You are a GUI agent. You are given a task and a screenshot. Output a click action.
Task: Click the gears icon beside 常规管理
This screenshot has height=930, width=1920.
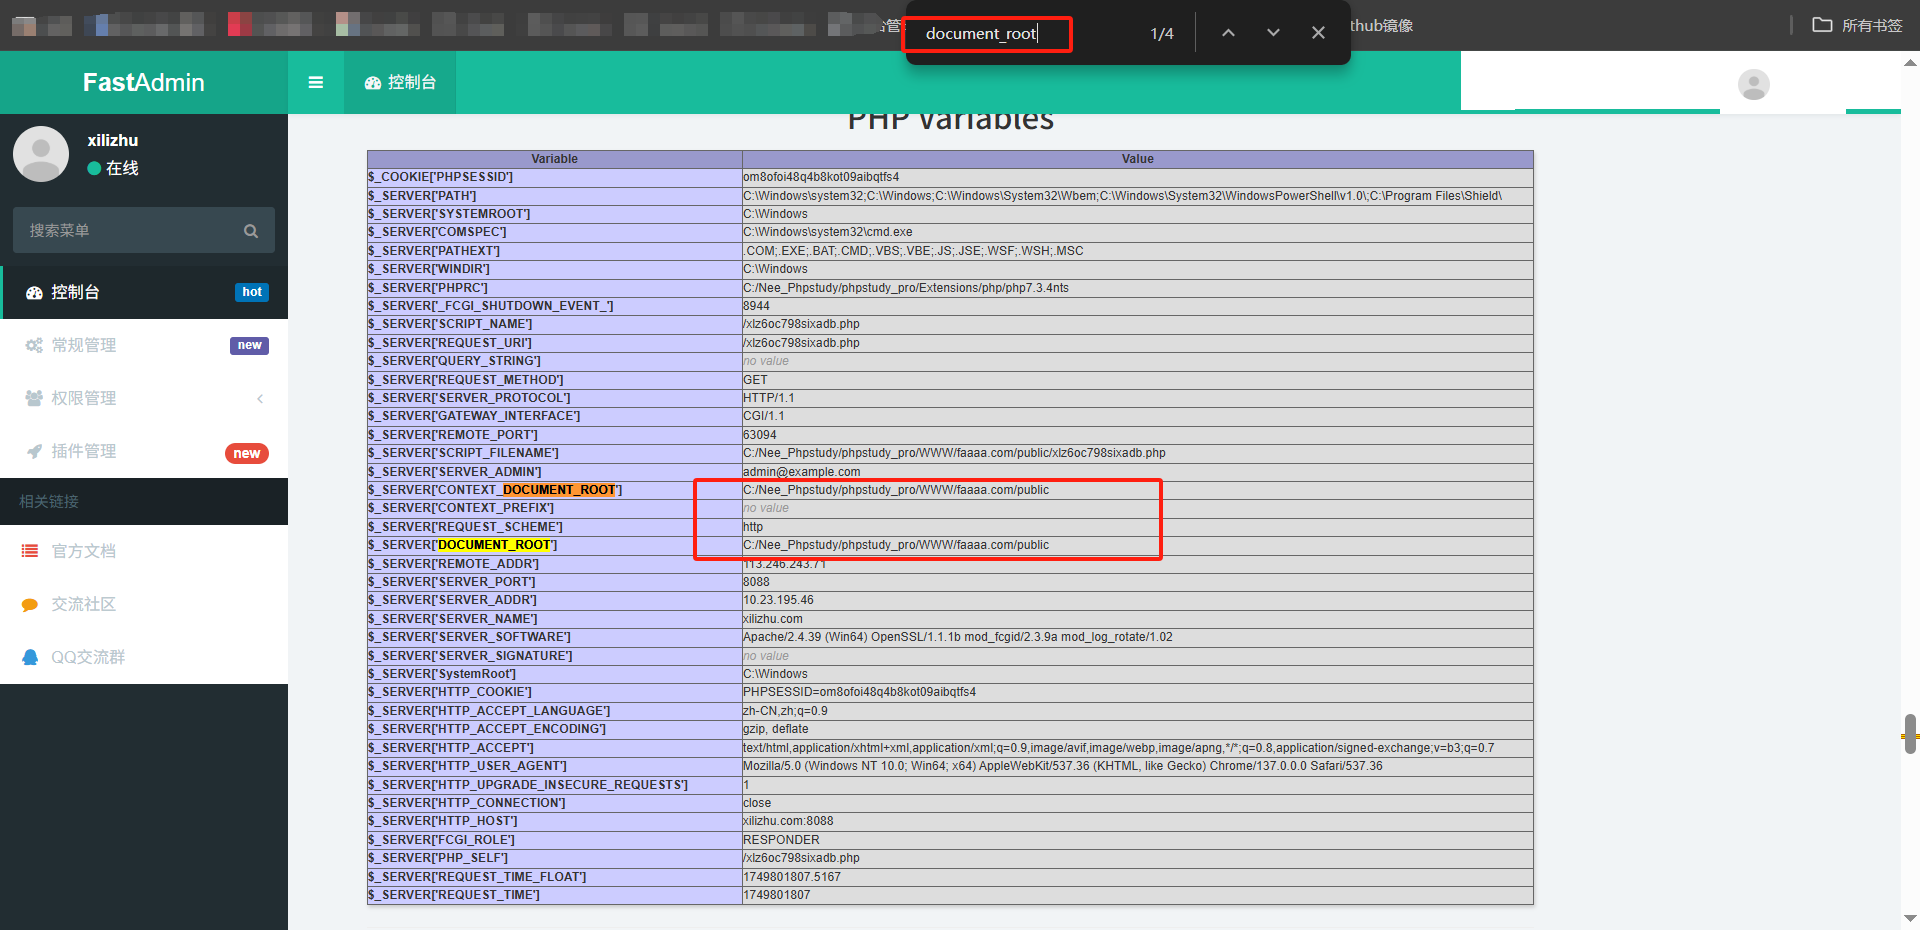pos(34,345)
